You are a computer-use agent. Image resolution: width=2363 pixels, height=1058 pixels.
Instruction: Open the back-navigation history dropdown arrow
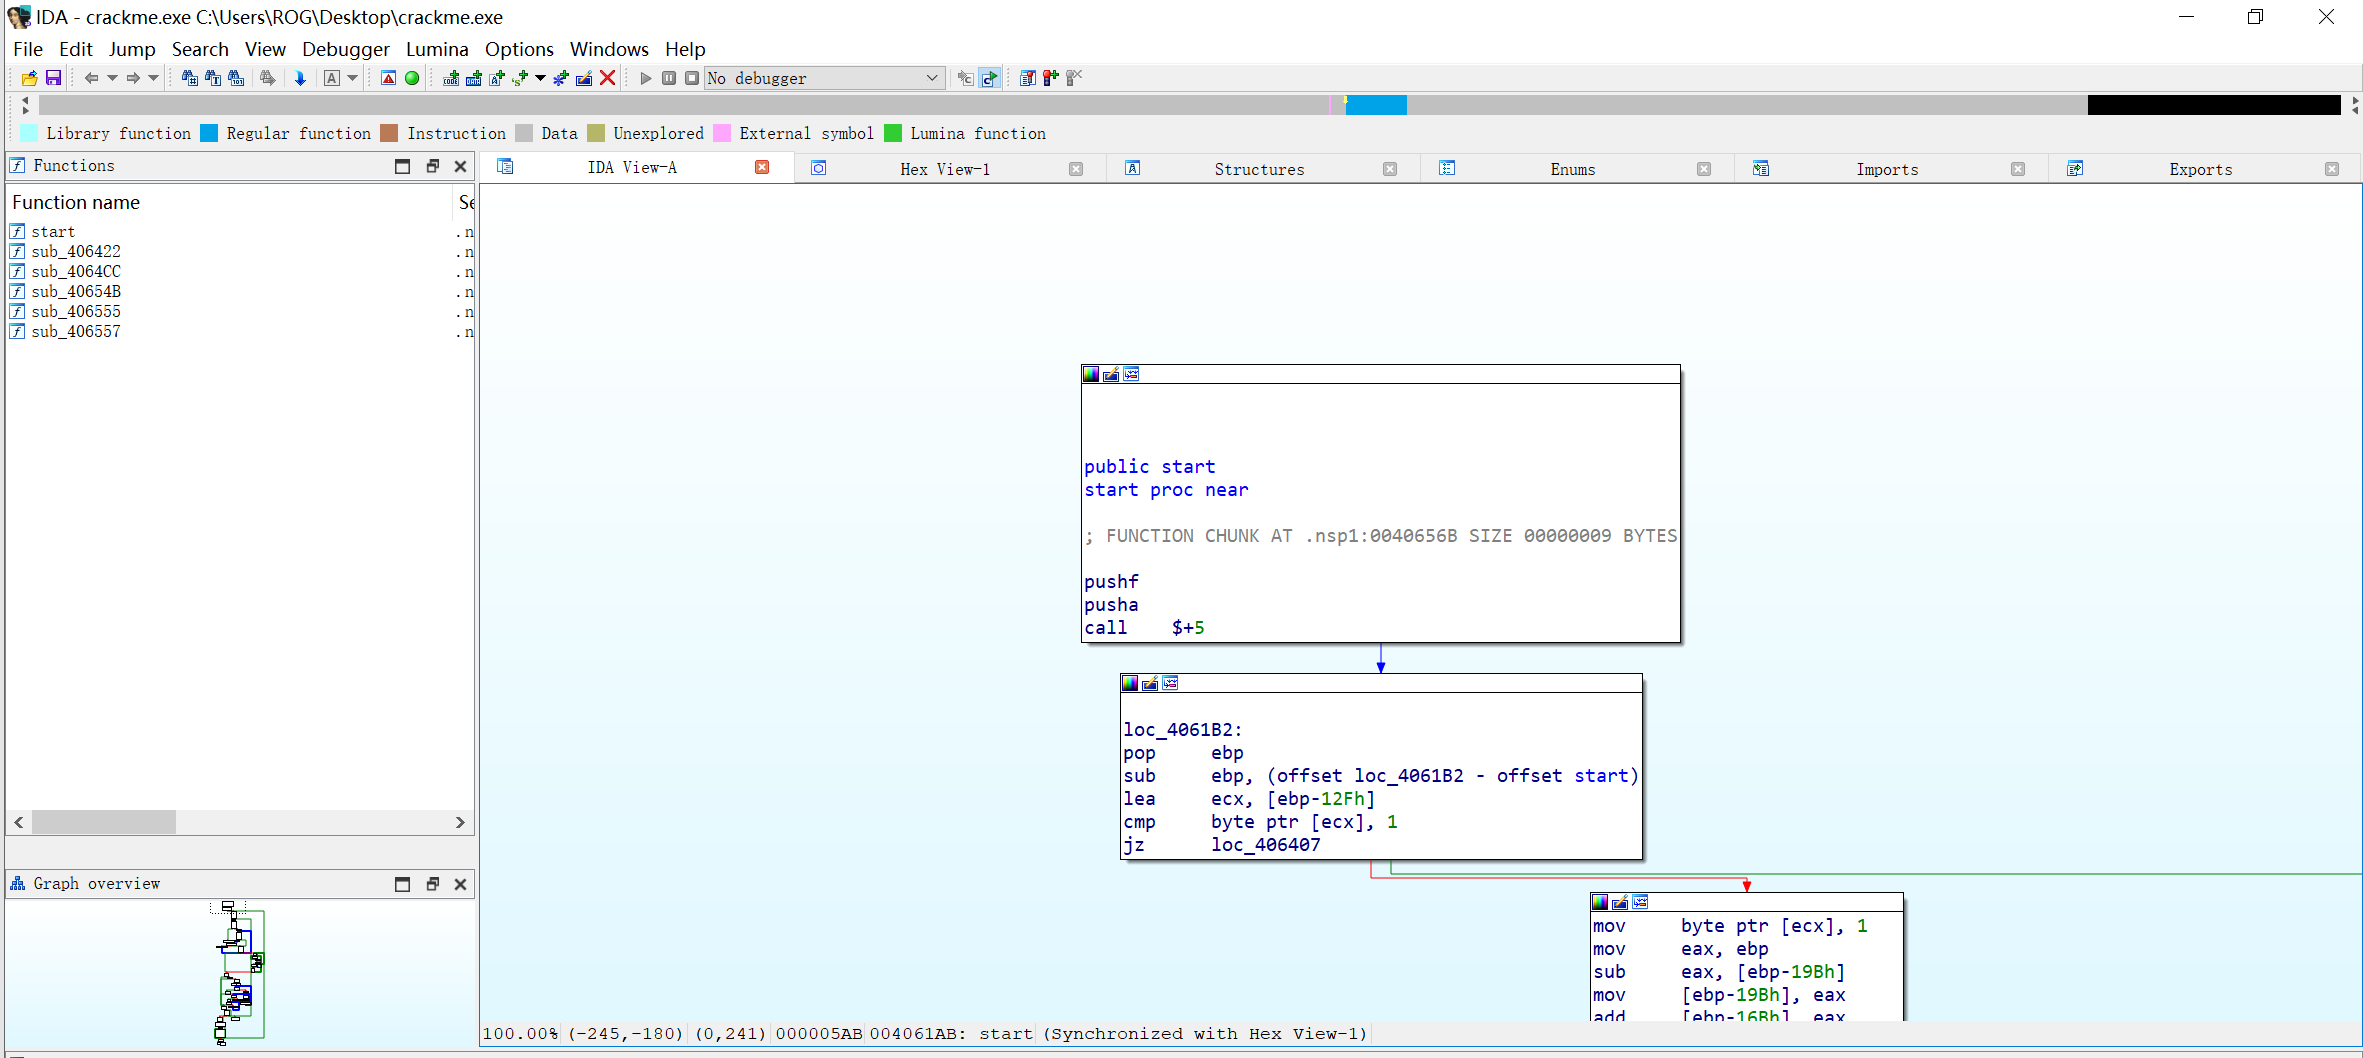112,78
